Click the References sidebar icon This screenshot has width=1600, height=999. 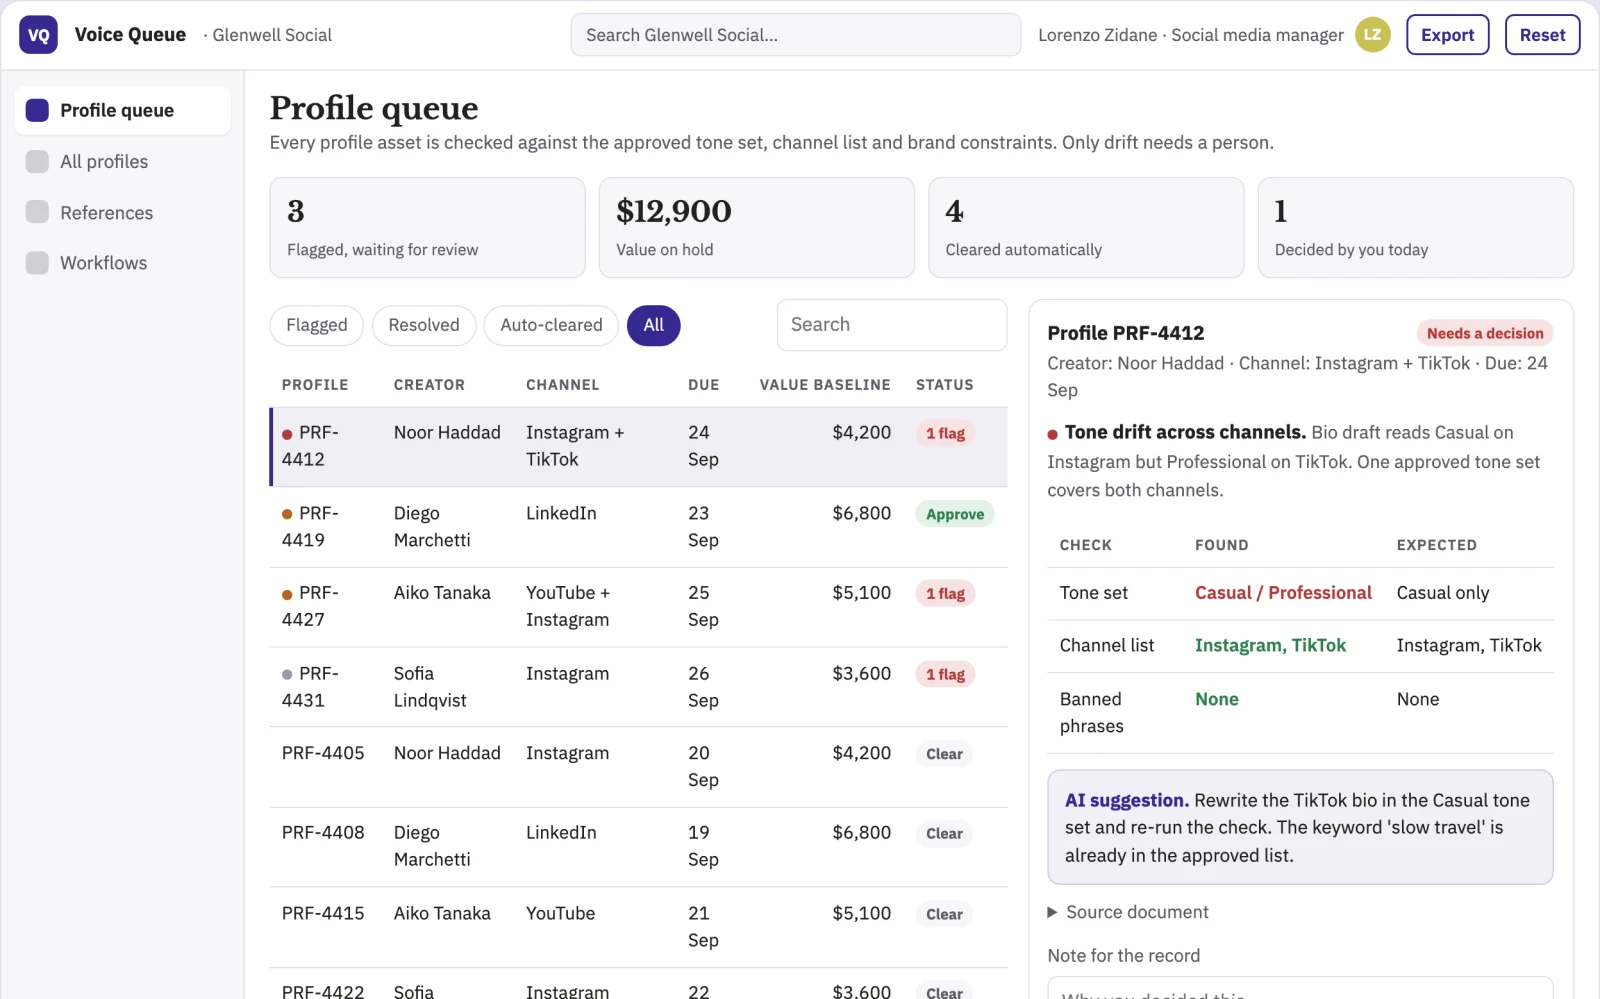click(x=37, y=212)
